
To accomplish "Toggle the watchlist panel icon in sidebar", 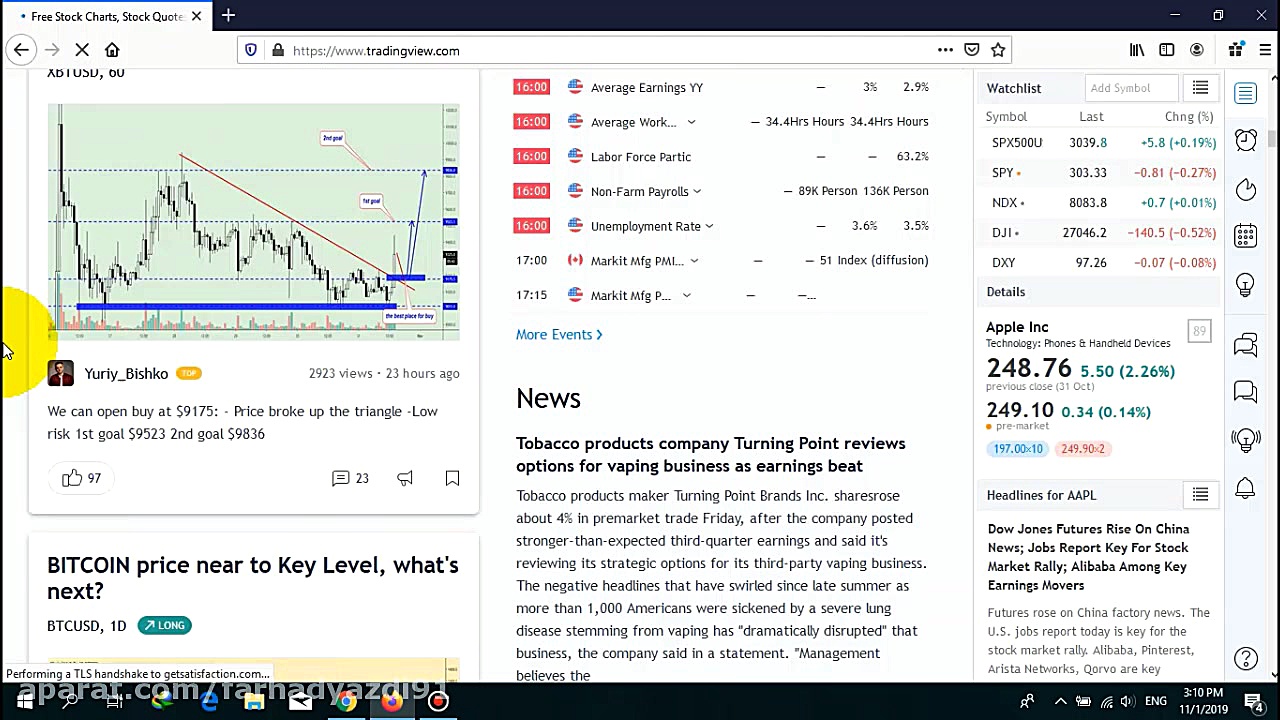I will tap(1245, 93).
